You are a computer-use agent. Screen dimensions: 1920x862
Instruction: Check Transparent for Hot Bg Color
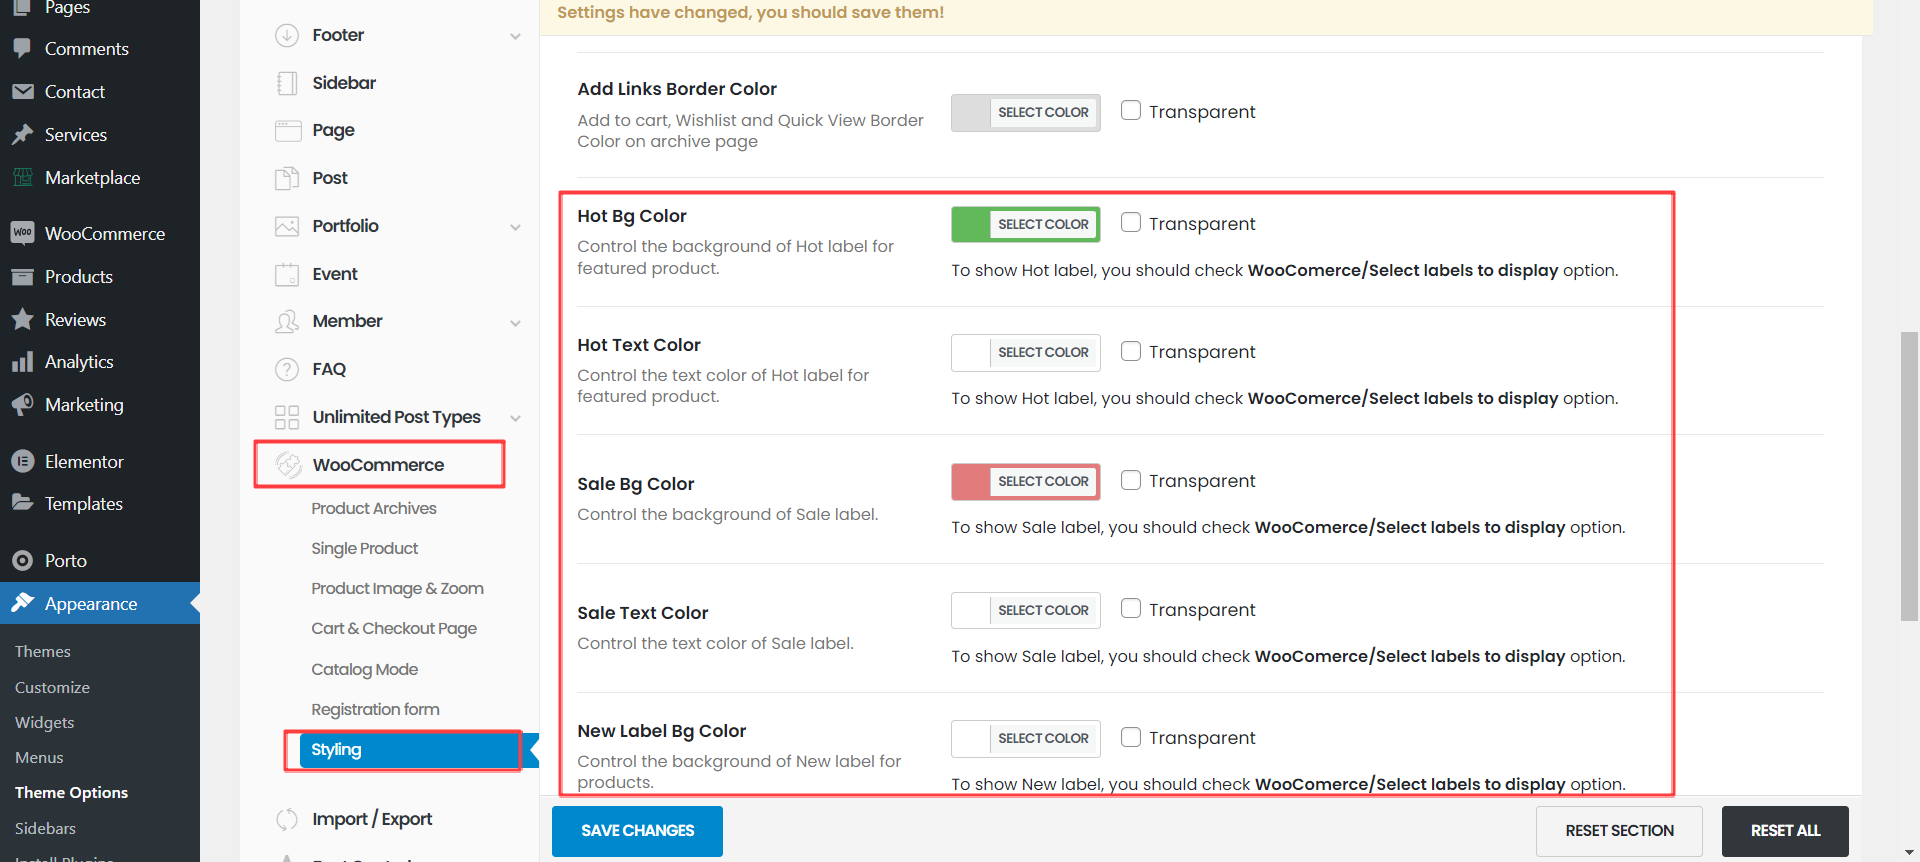[x=1131, y=222]
